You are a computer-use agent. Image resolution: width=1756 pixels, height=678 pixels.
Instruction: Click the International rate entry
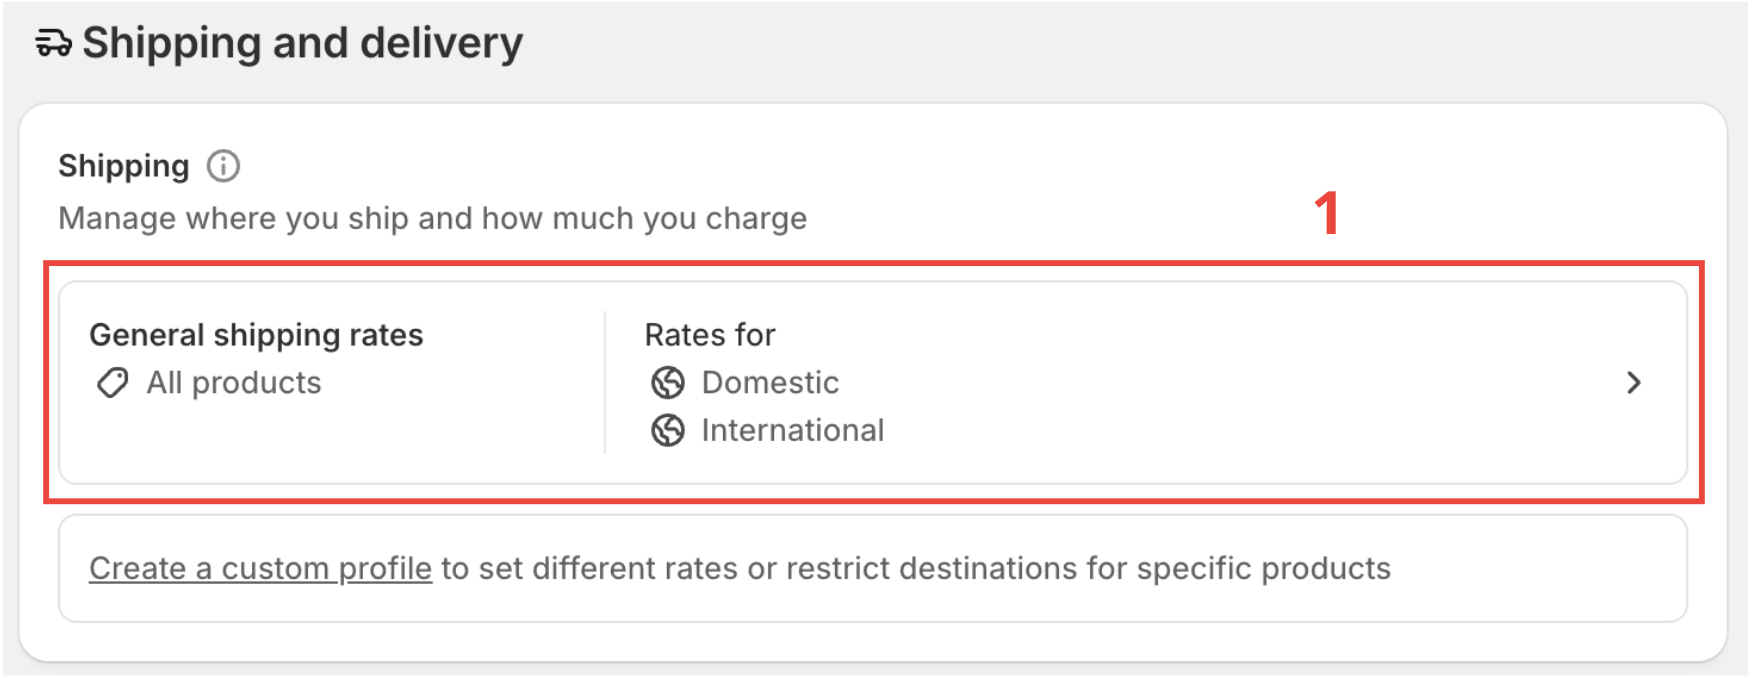click(x=793, y=430)
